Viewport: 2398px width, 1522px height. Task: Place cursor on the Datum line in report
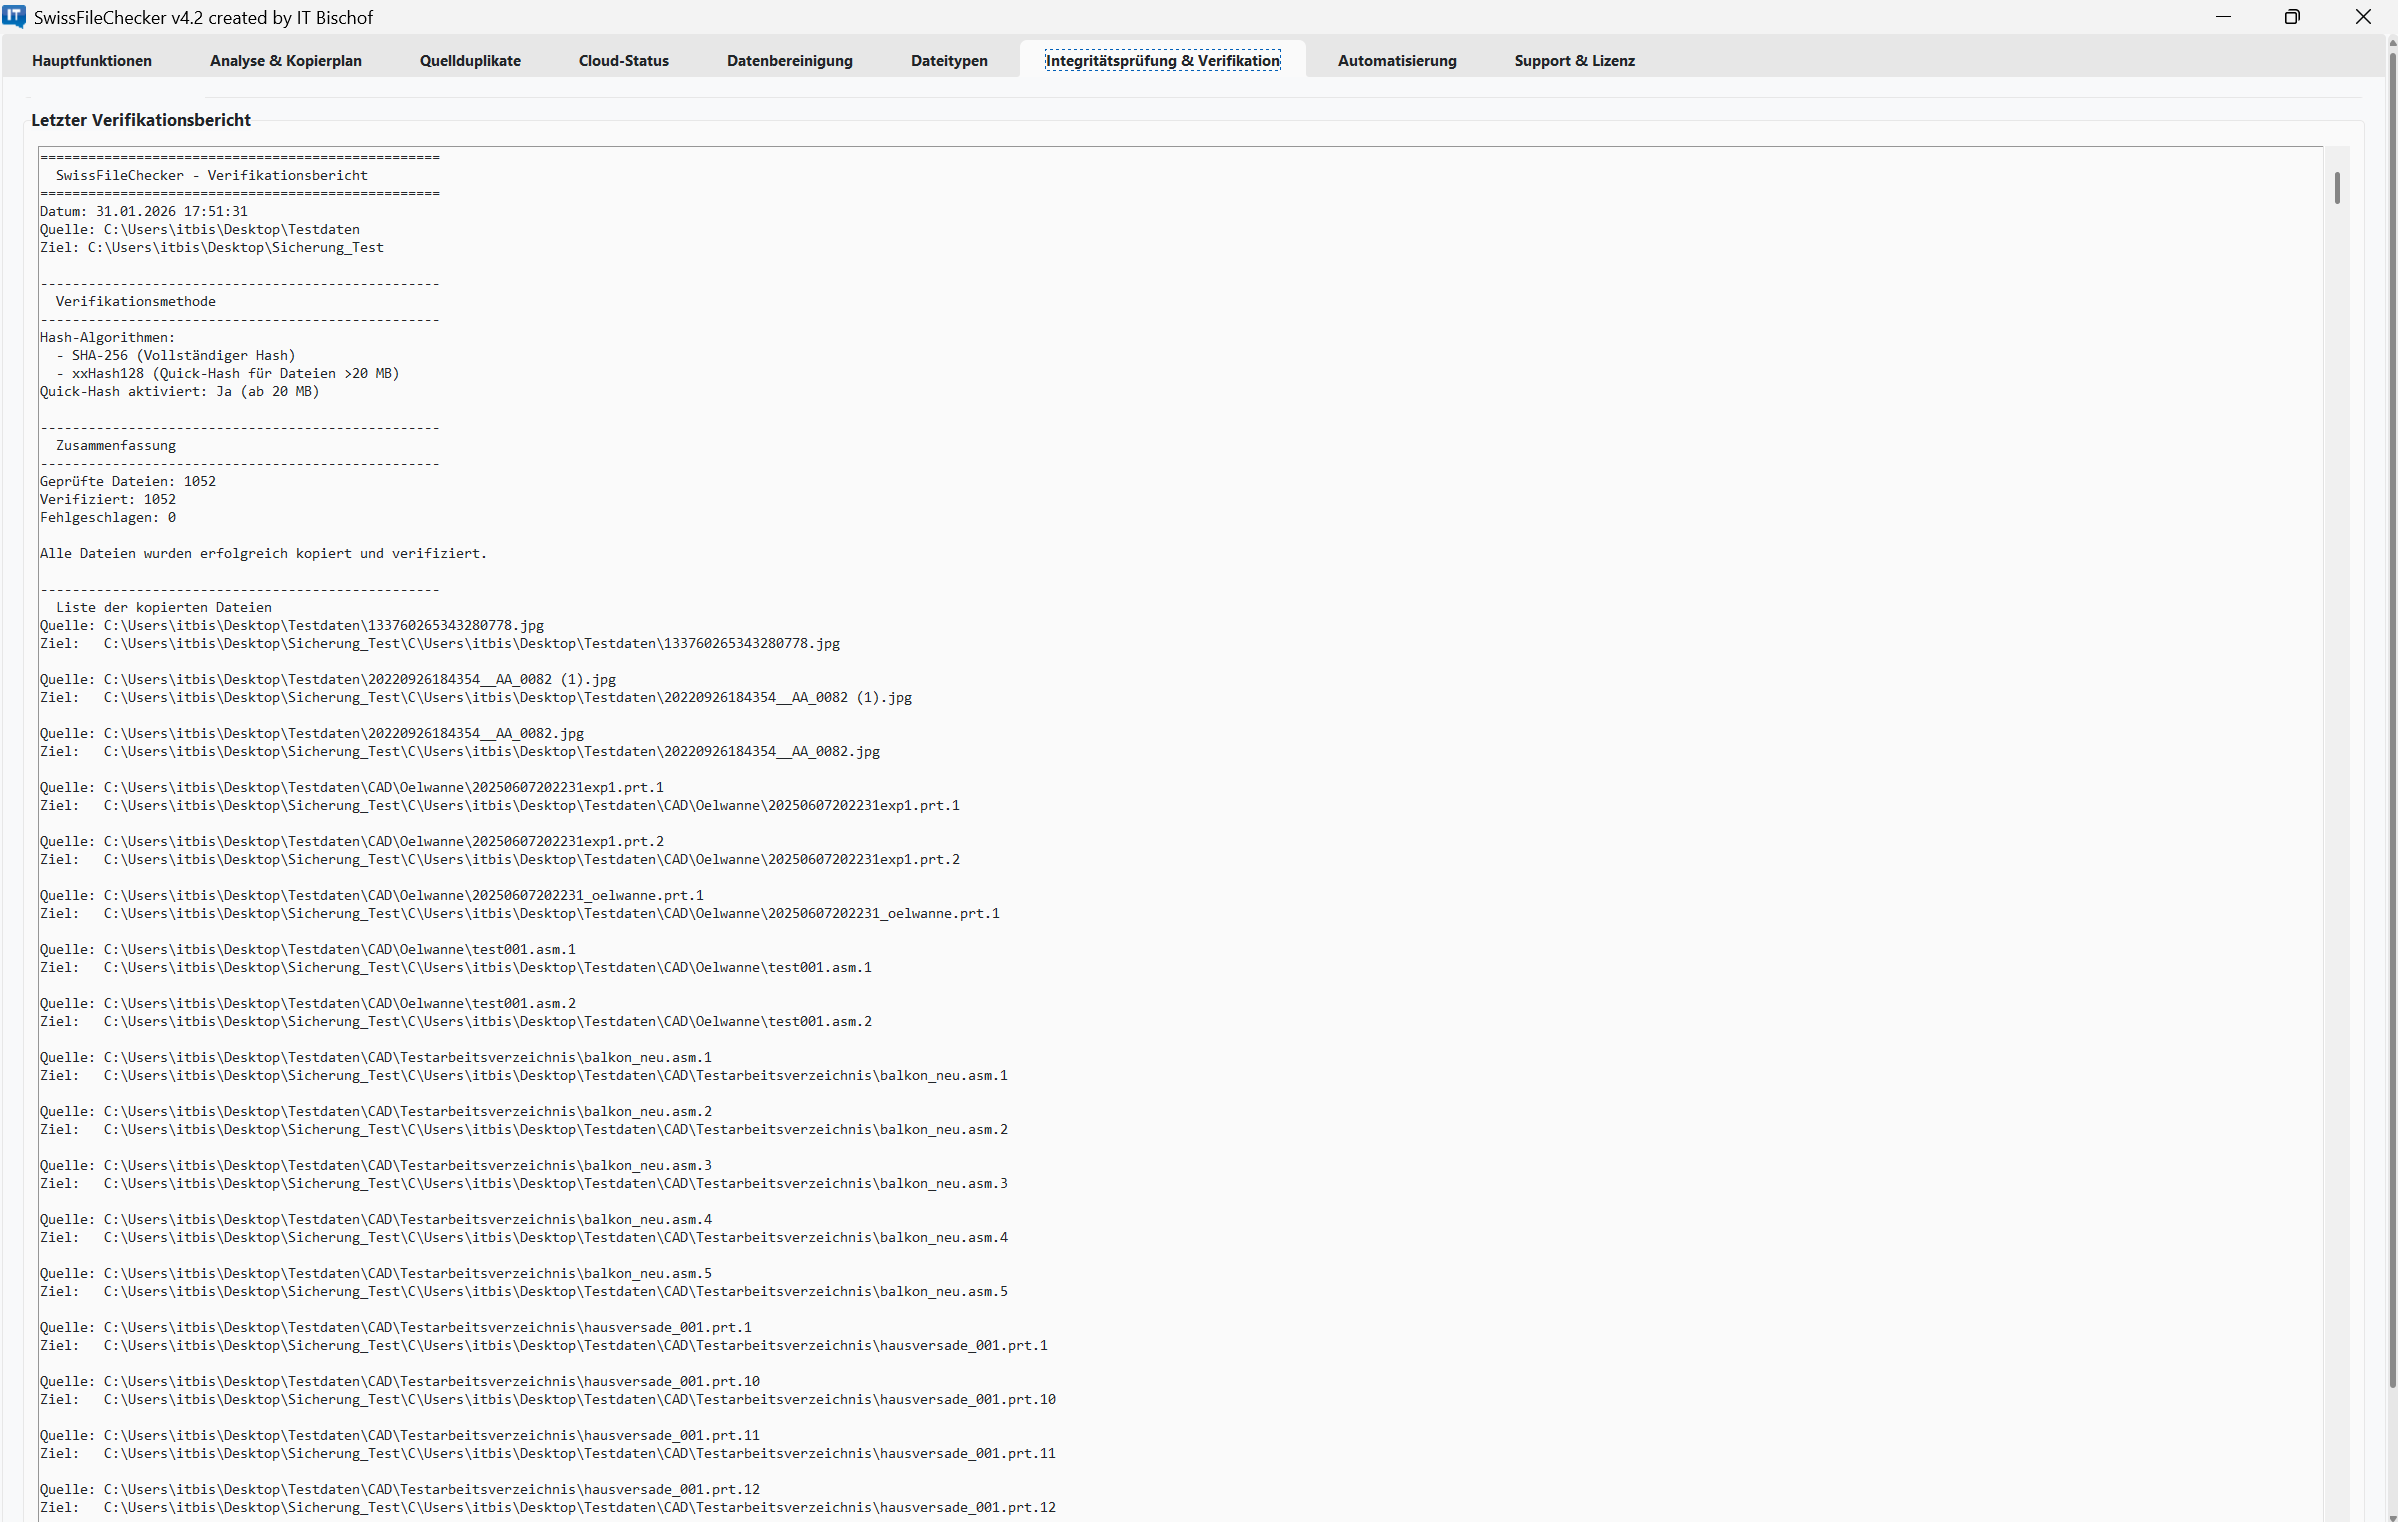tap(144, 212)
